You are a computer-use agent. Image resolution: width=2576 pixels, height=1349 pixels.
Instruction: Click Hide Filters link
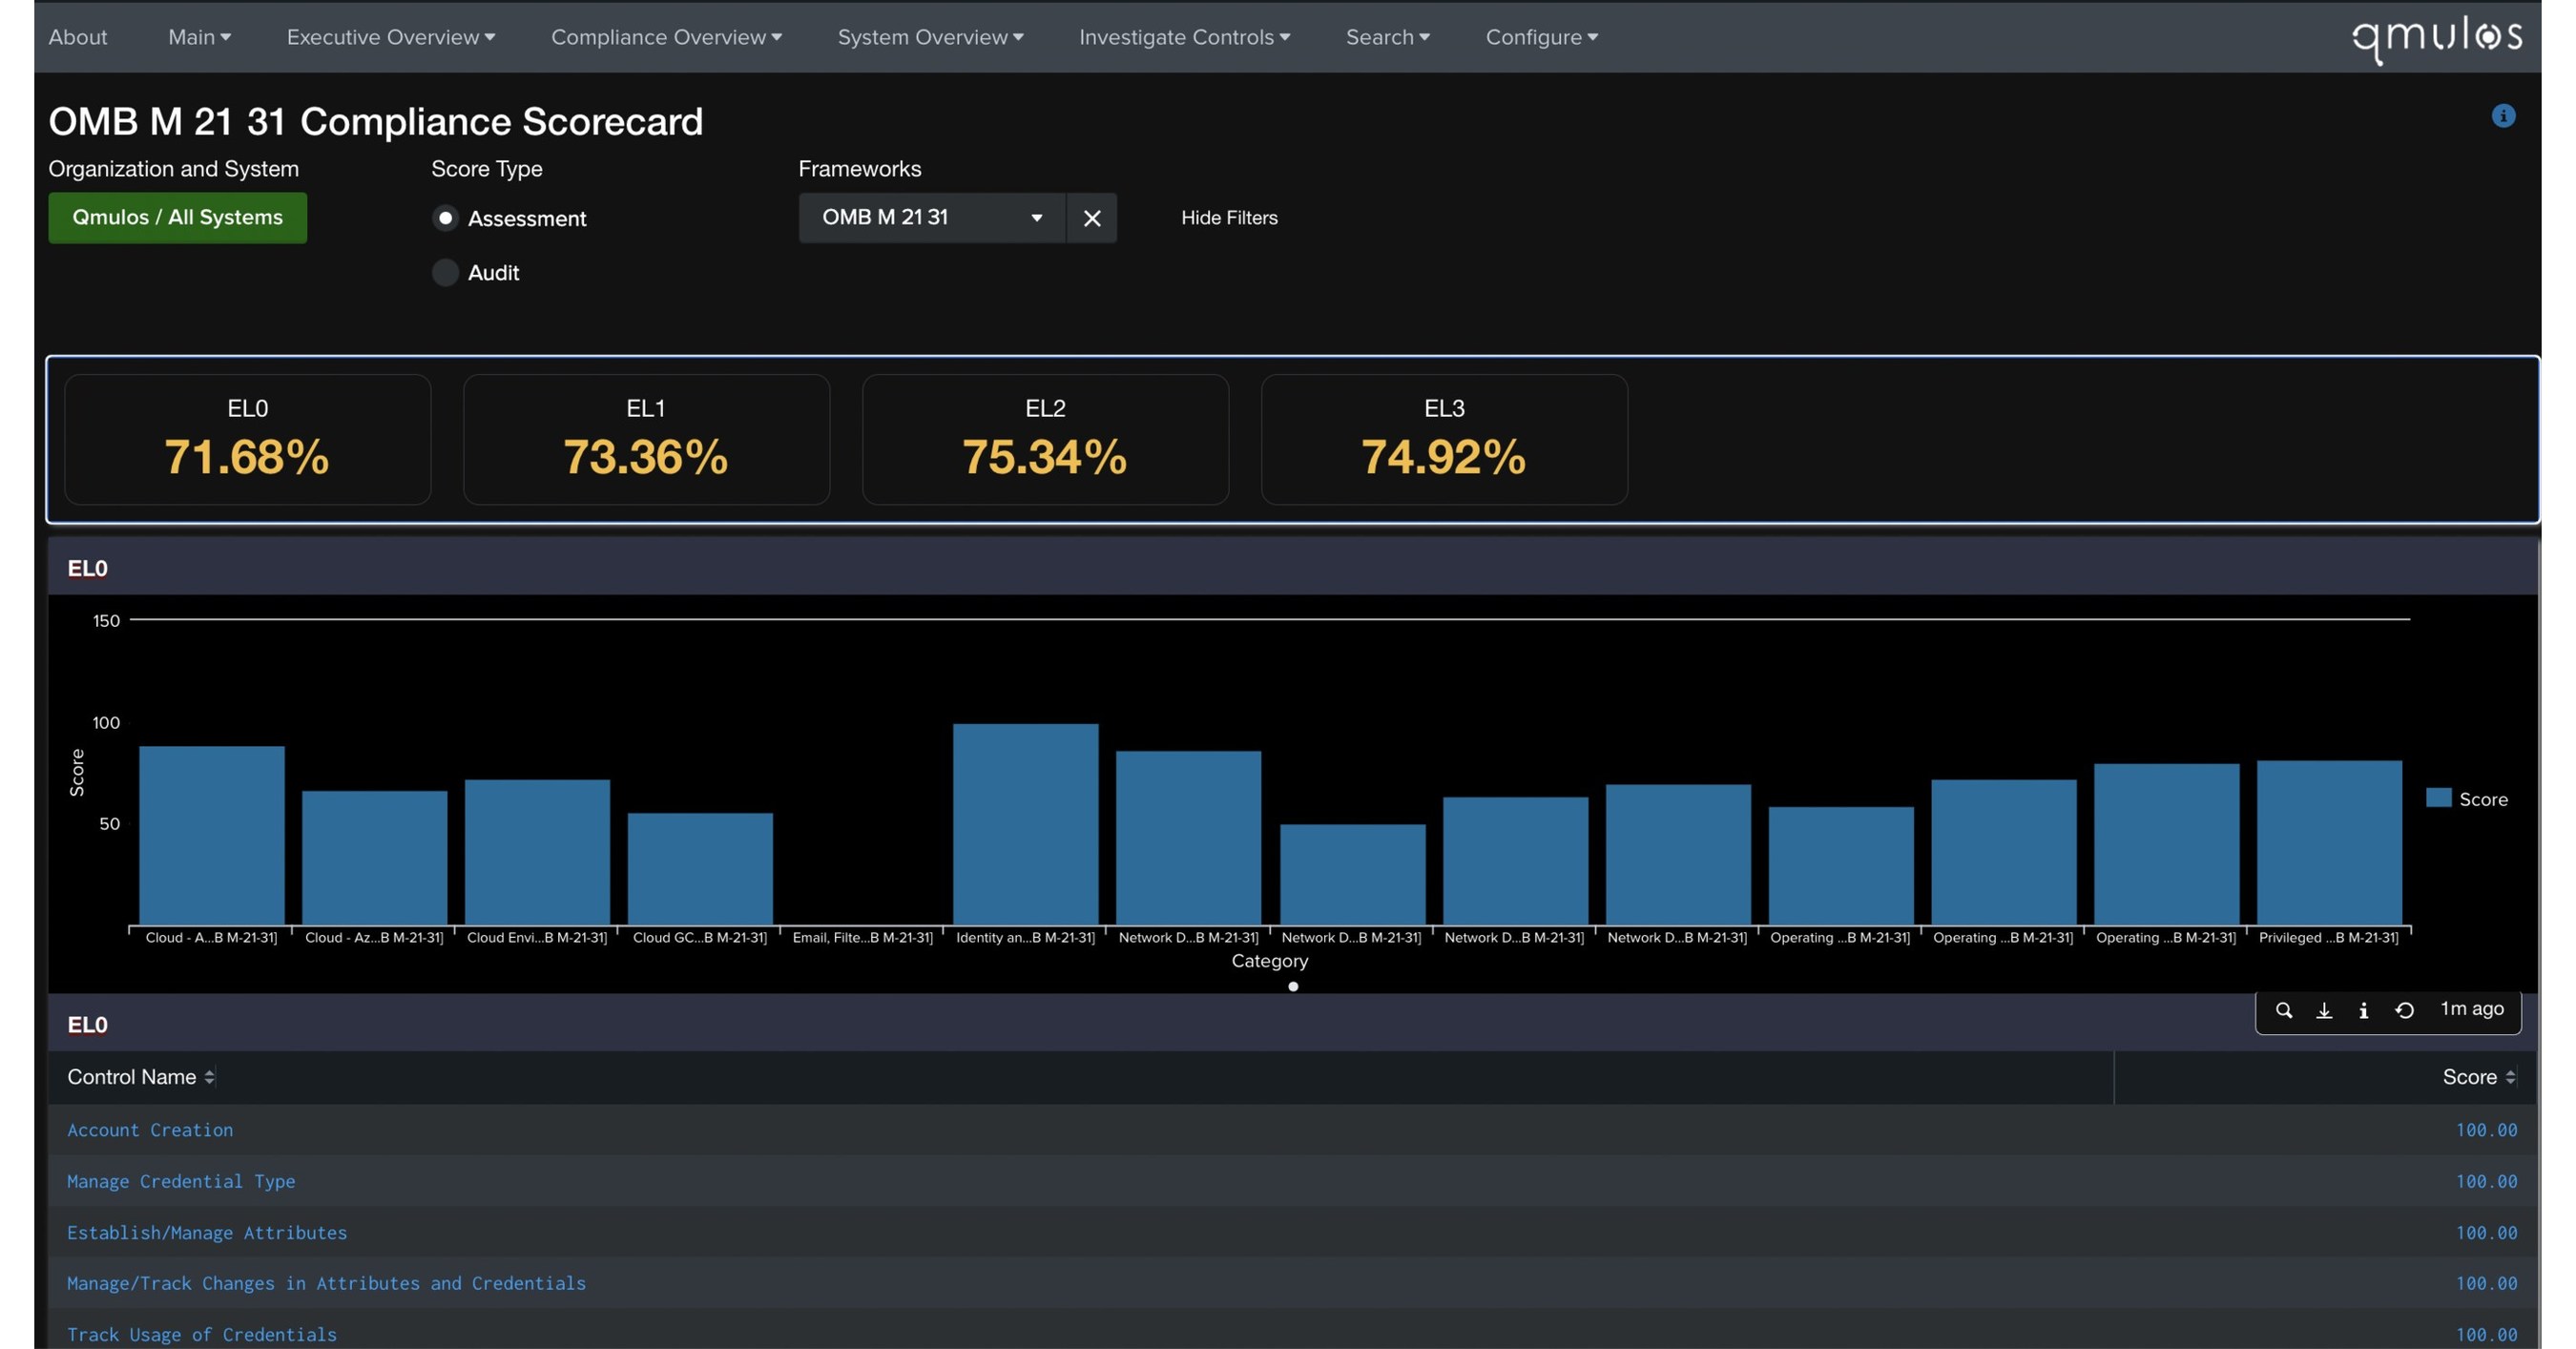[1229, 218]
